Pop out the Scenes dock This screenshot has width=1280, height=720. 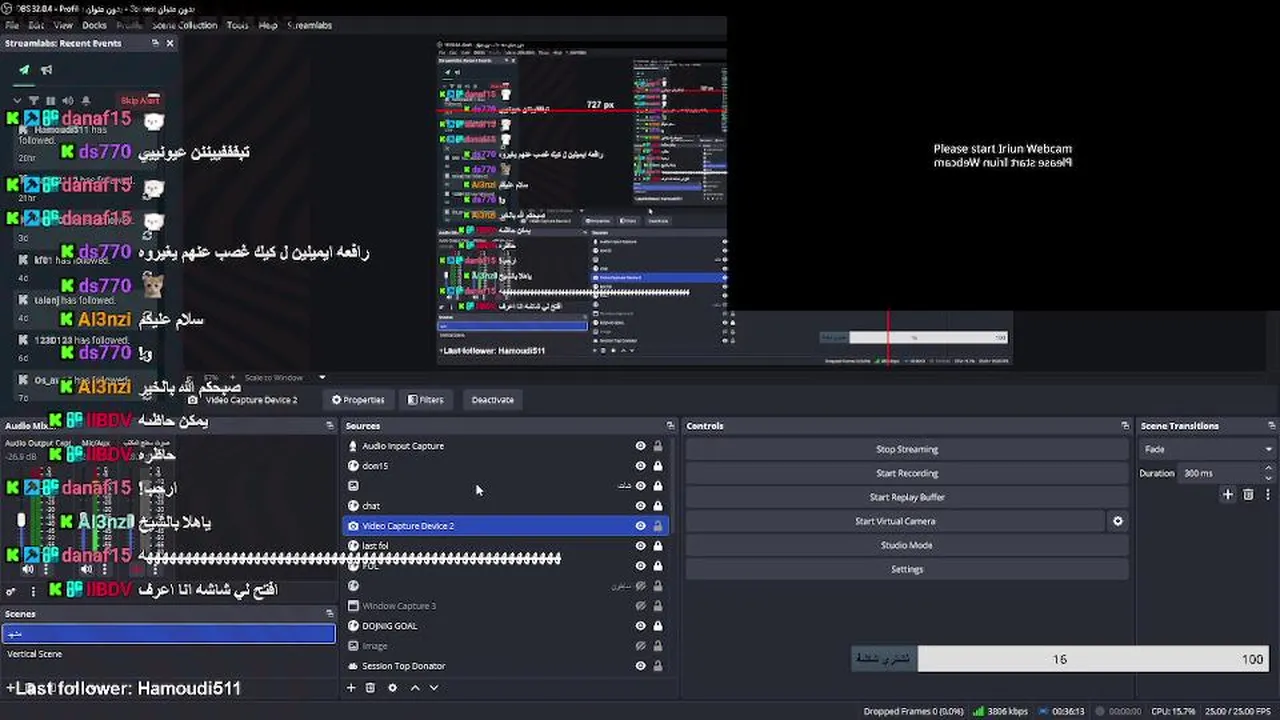click(330, 614)
